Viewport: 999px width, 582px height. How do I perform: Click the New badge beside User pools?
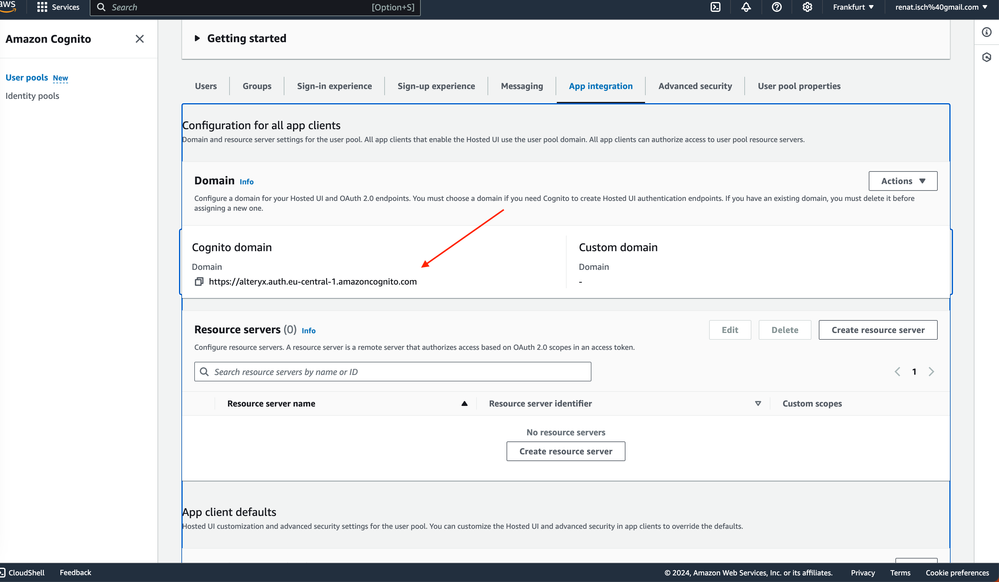(x=61, y=78)
